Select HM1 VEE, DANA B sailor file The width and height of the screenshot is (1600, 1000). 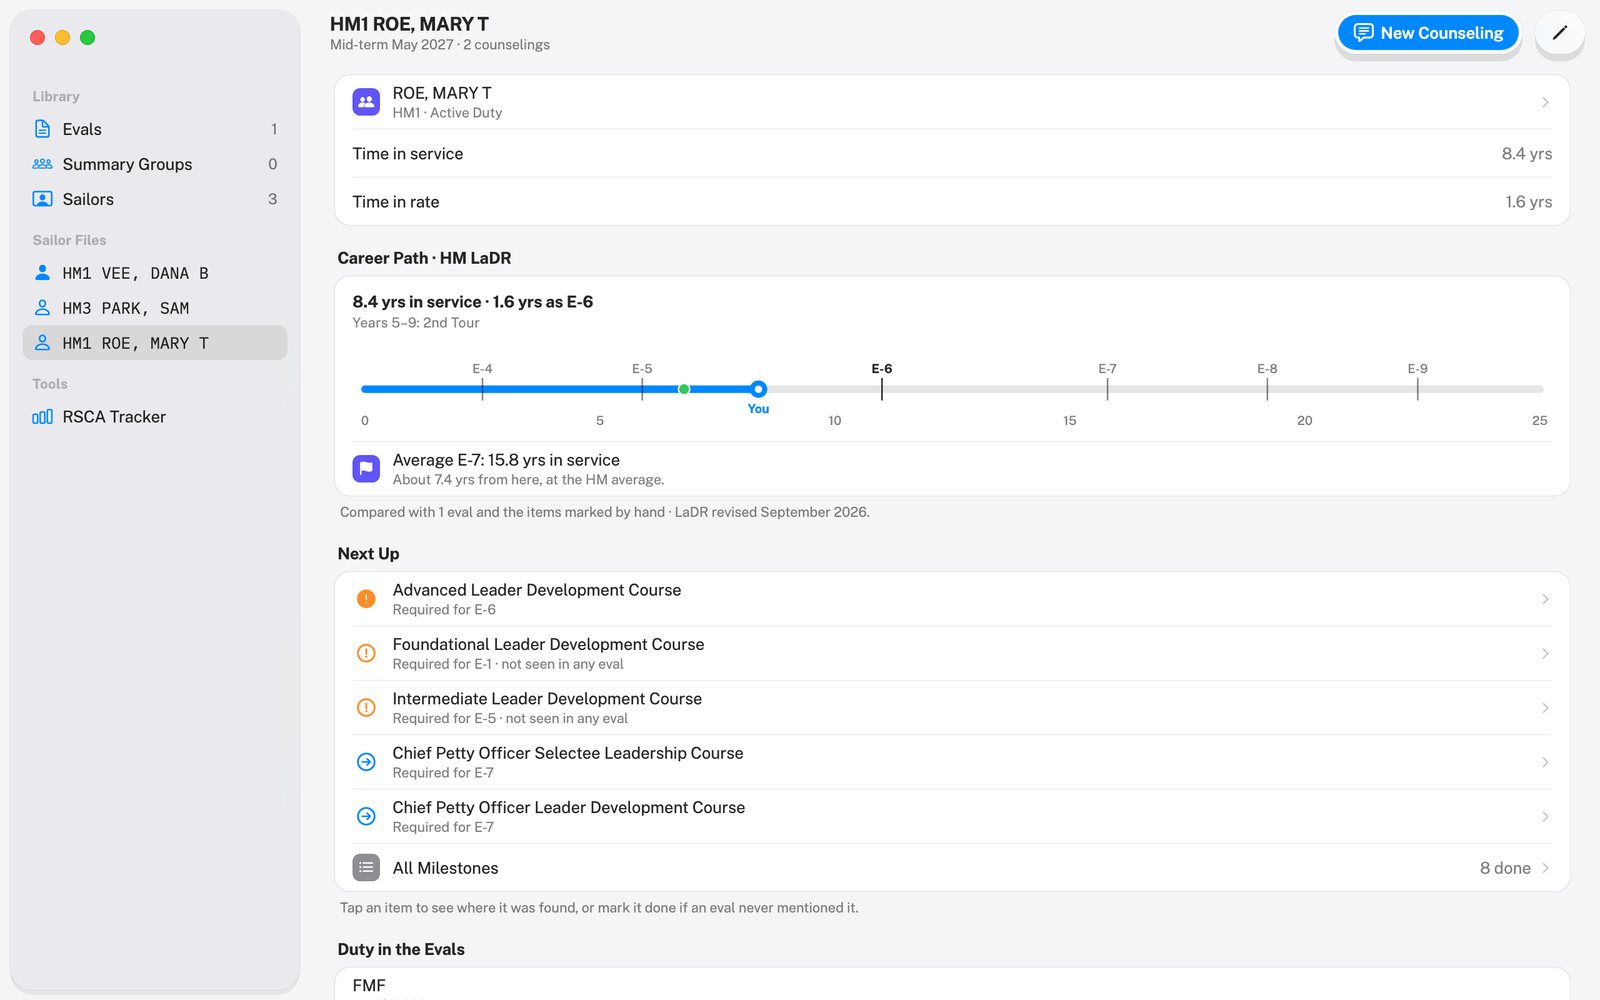click(155, 273)
